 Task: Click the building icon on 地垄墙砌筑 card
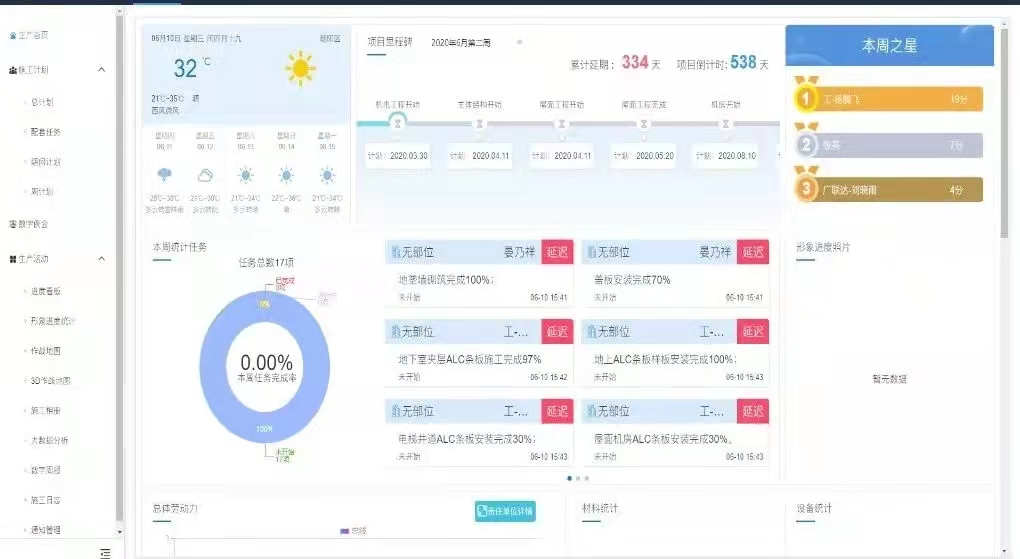(396, 252)
